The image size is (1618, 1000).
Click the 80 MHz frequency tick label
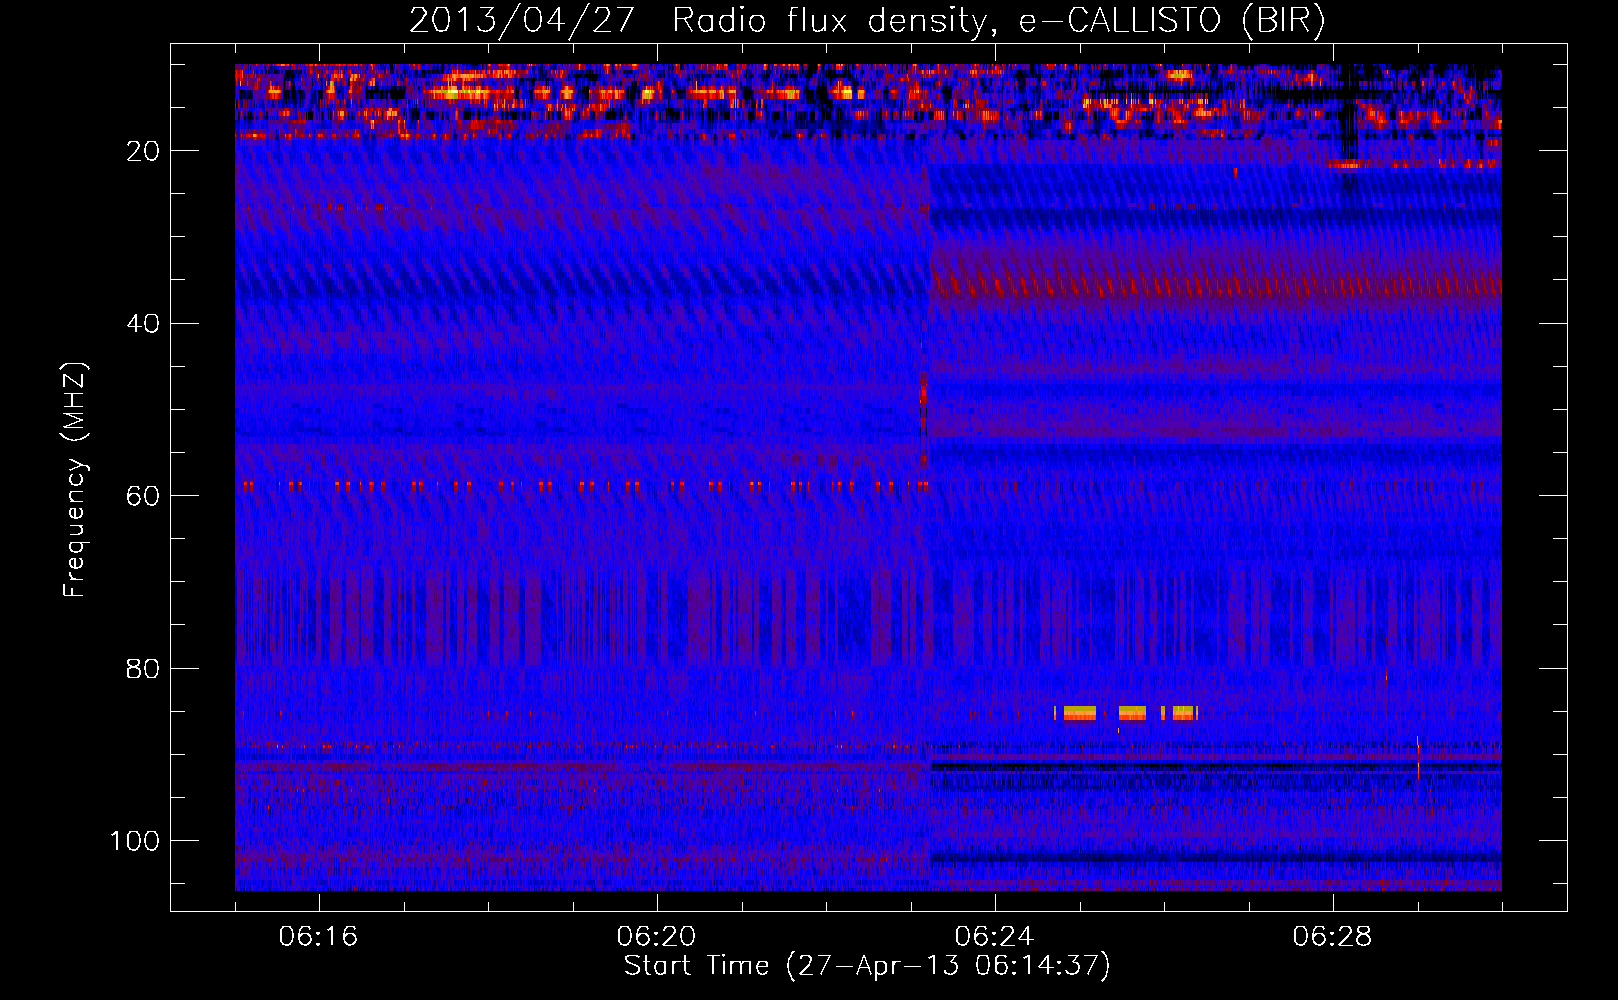(144, 669)
